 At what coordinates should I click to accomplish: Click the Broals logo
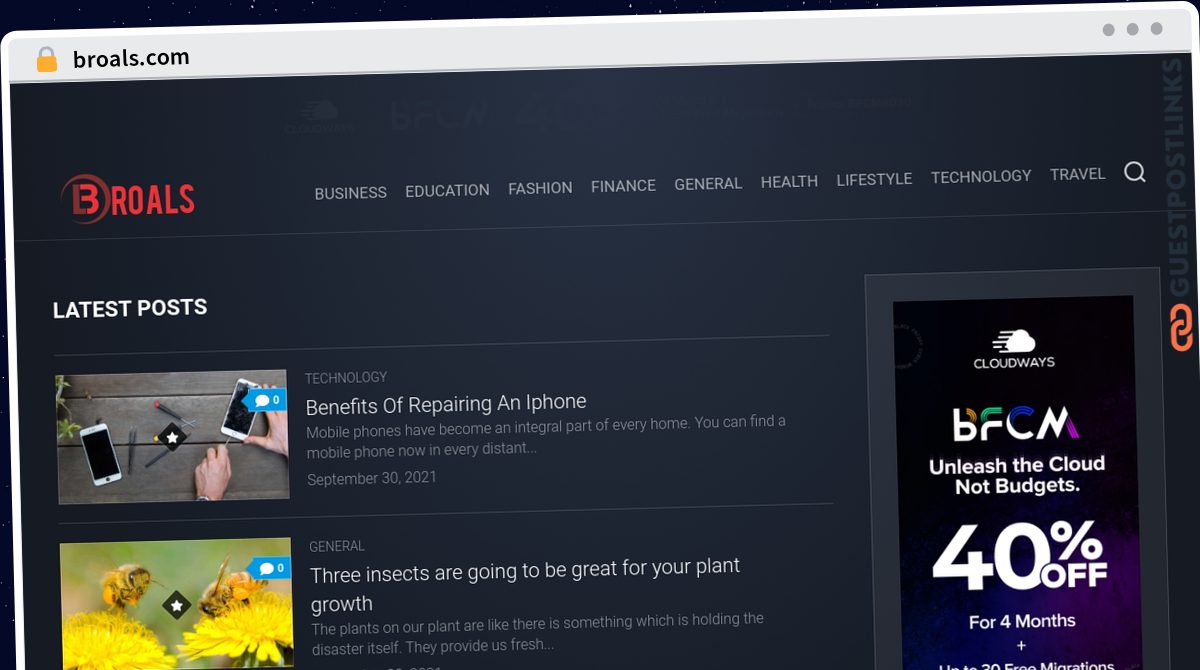click(x=127, y=199)
